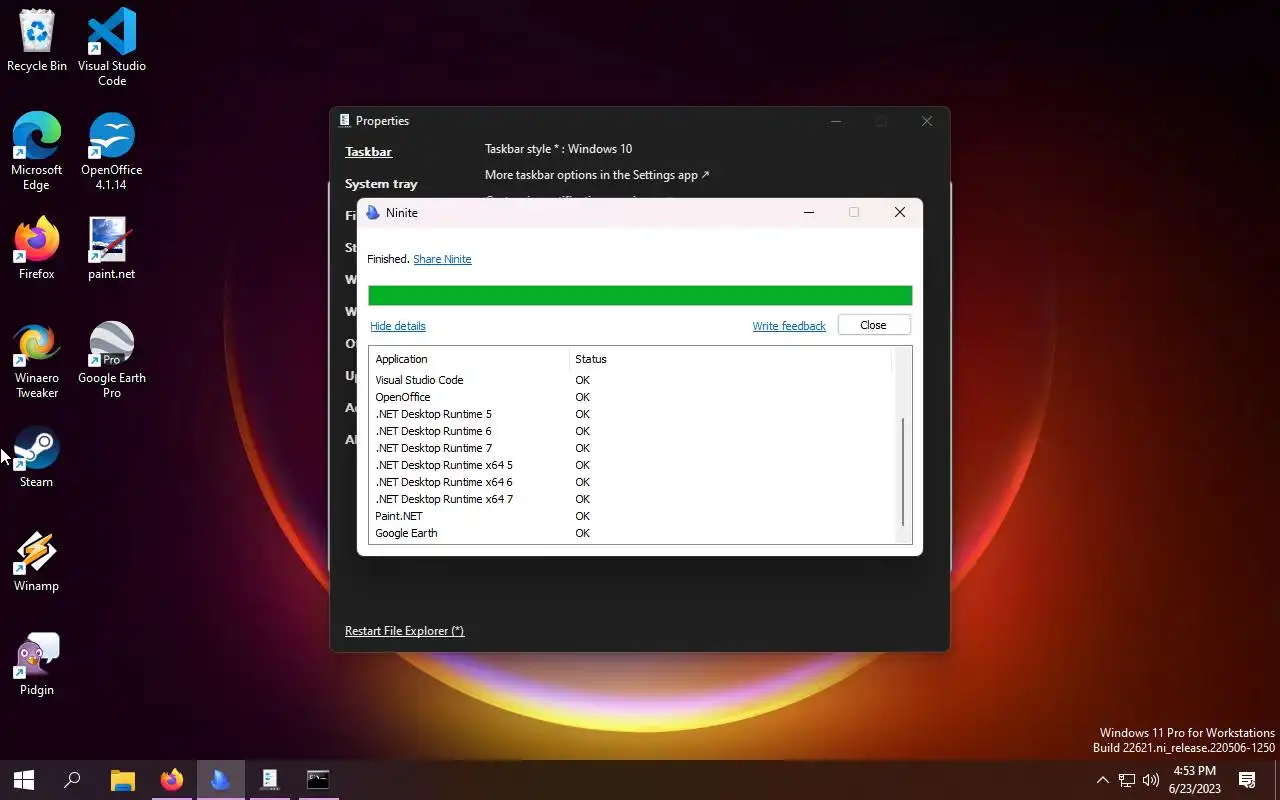Launch Visual Studio Code from desktop
This screenshot has height=800, width=1280.
tap(112, 47)
